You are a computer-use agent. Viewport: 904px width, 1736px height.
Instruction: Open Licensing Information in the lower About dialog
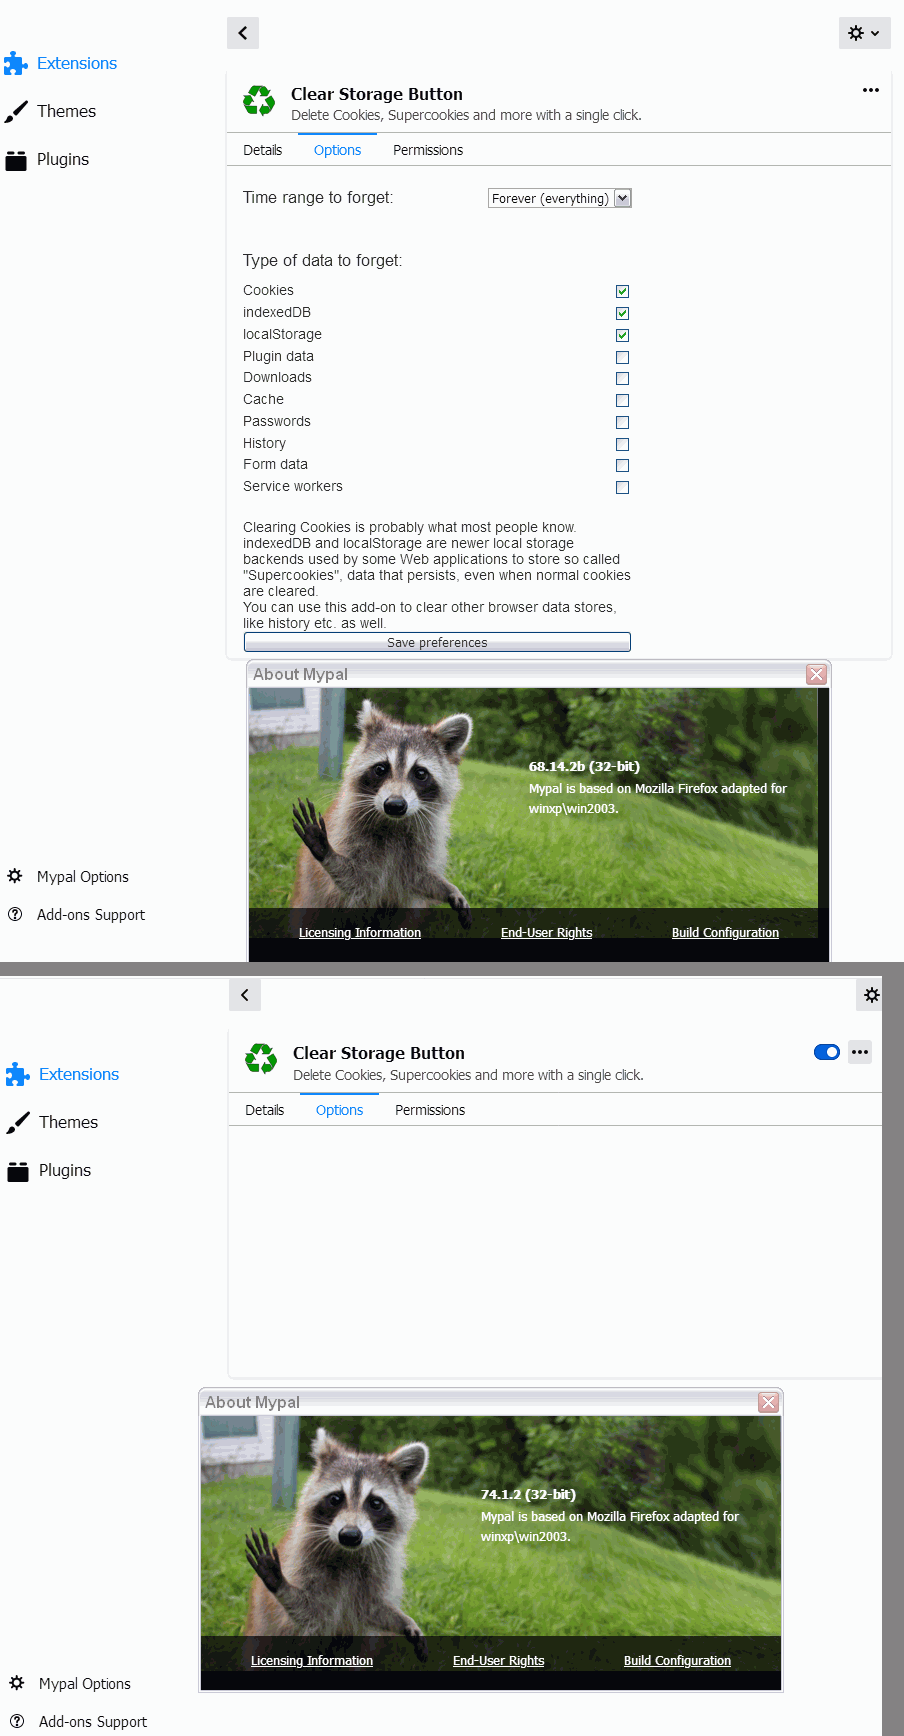tap(312, 1660)
